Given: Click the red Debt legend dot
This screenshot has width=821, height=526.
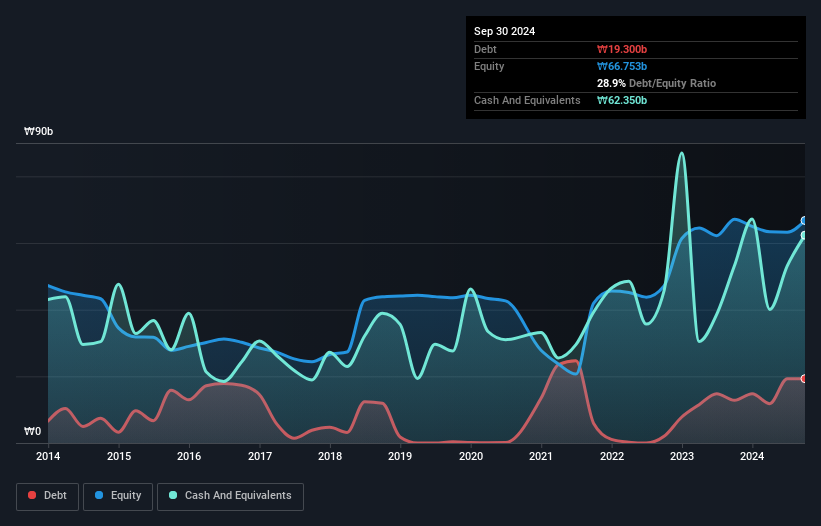Looking at the screenshot, I should click(32, 495).
